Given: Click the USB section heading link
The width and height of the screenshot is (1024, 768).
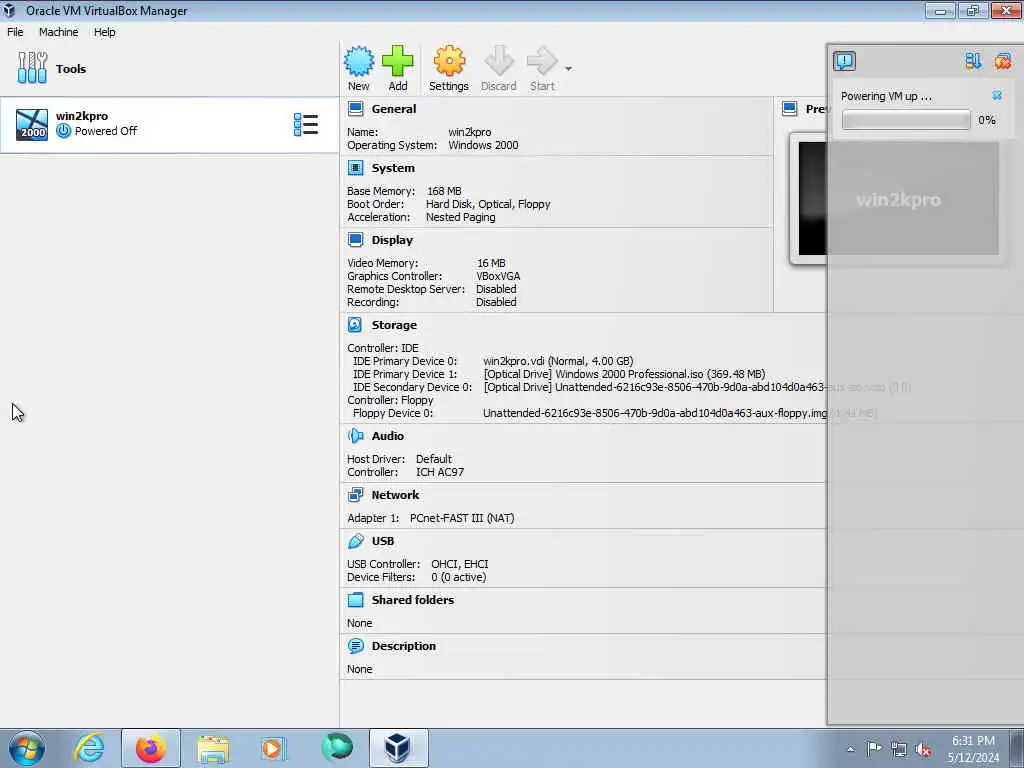Looking at the screenshot, I should click(383, 541).
